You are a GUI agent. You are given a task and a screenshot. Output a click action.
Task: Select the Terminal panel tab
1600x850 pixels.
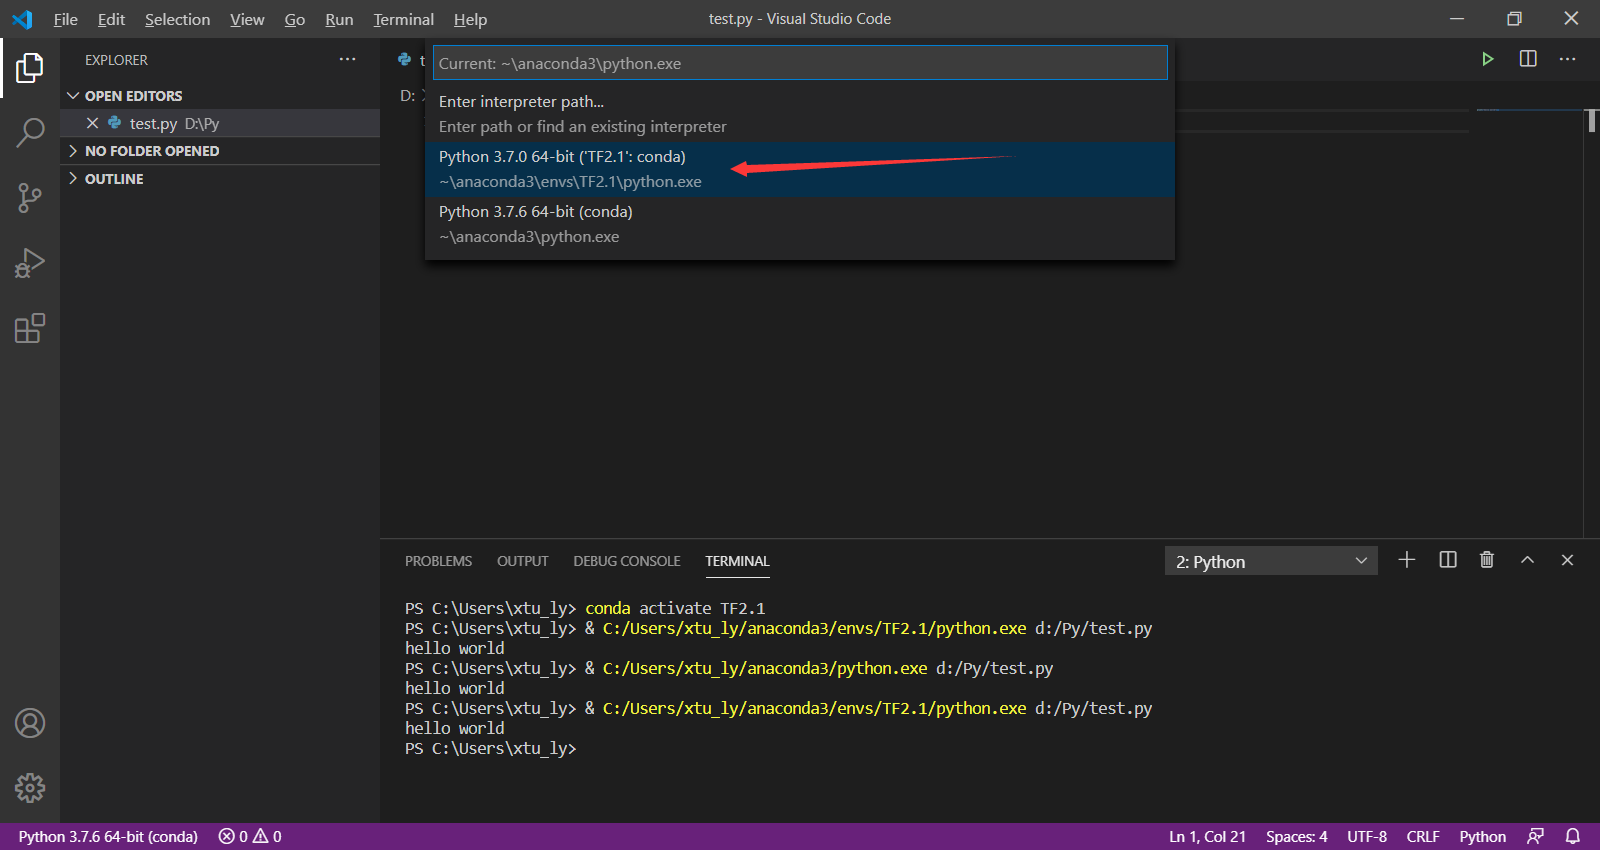[x=737, y=561]
